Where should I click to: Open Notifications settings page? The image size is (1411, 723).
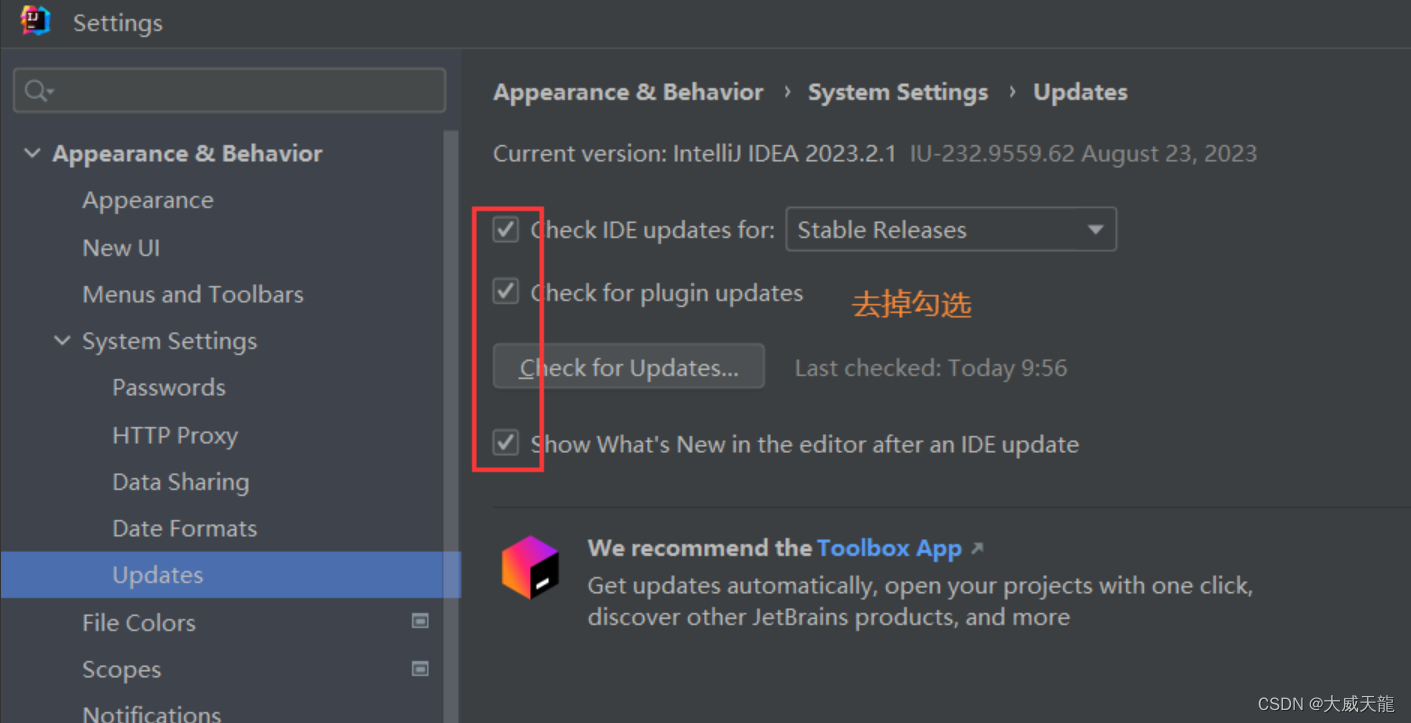[x=152, y=713]
